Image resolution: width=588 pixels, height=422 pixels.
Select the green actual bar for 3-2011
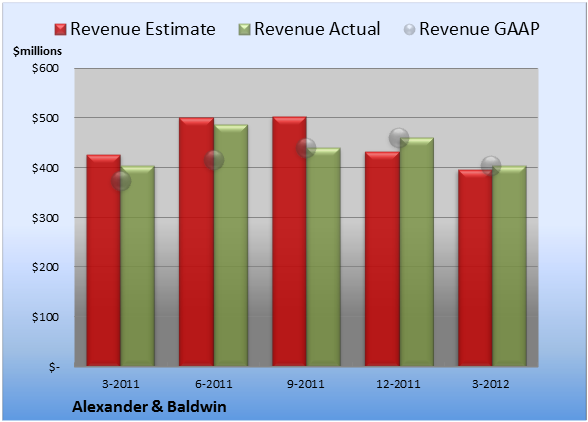(x=138, y=266)
